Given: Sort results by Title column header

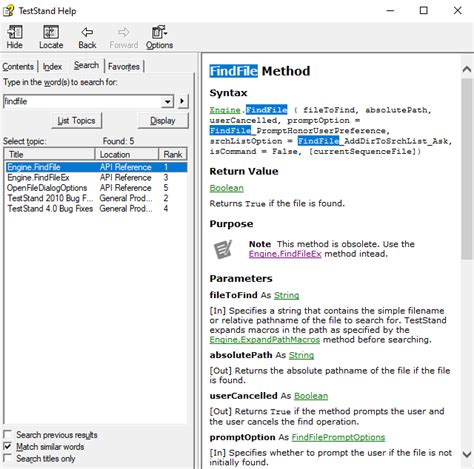Looking at the screenshot, I should coord(50,154).
